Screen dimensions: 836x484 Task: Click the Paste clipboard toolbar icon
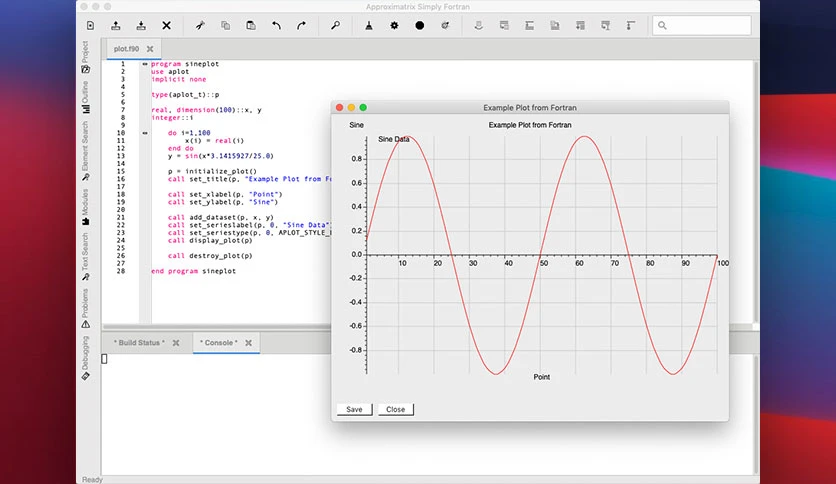pos(251,26)
